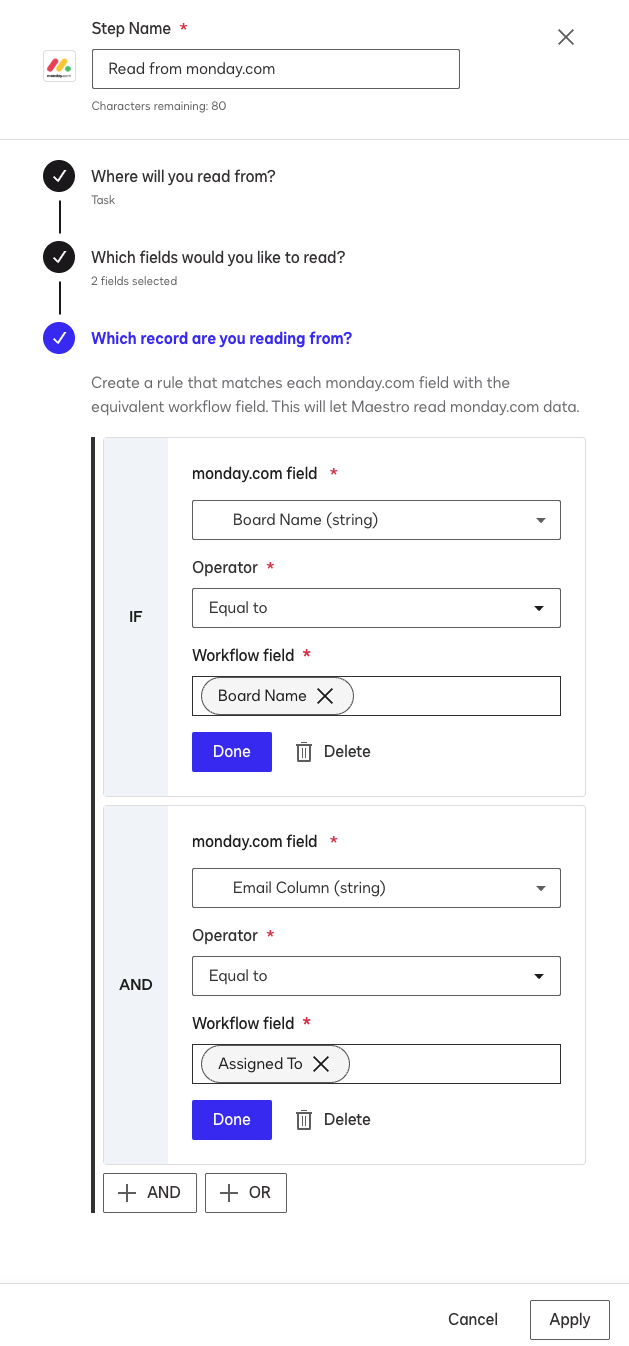The width and height of the screenshot is (629, 1346).
Task: Click trash icon in the AND rule
Action: (x=304, y=1120)
